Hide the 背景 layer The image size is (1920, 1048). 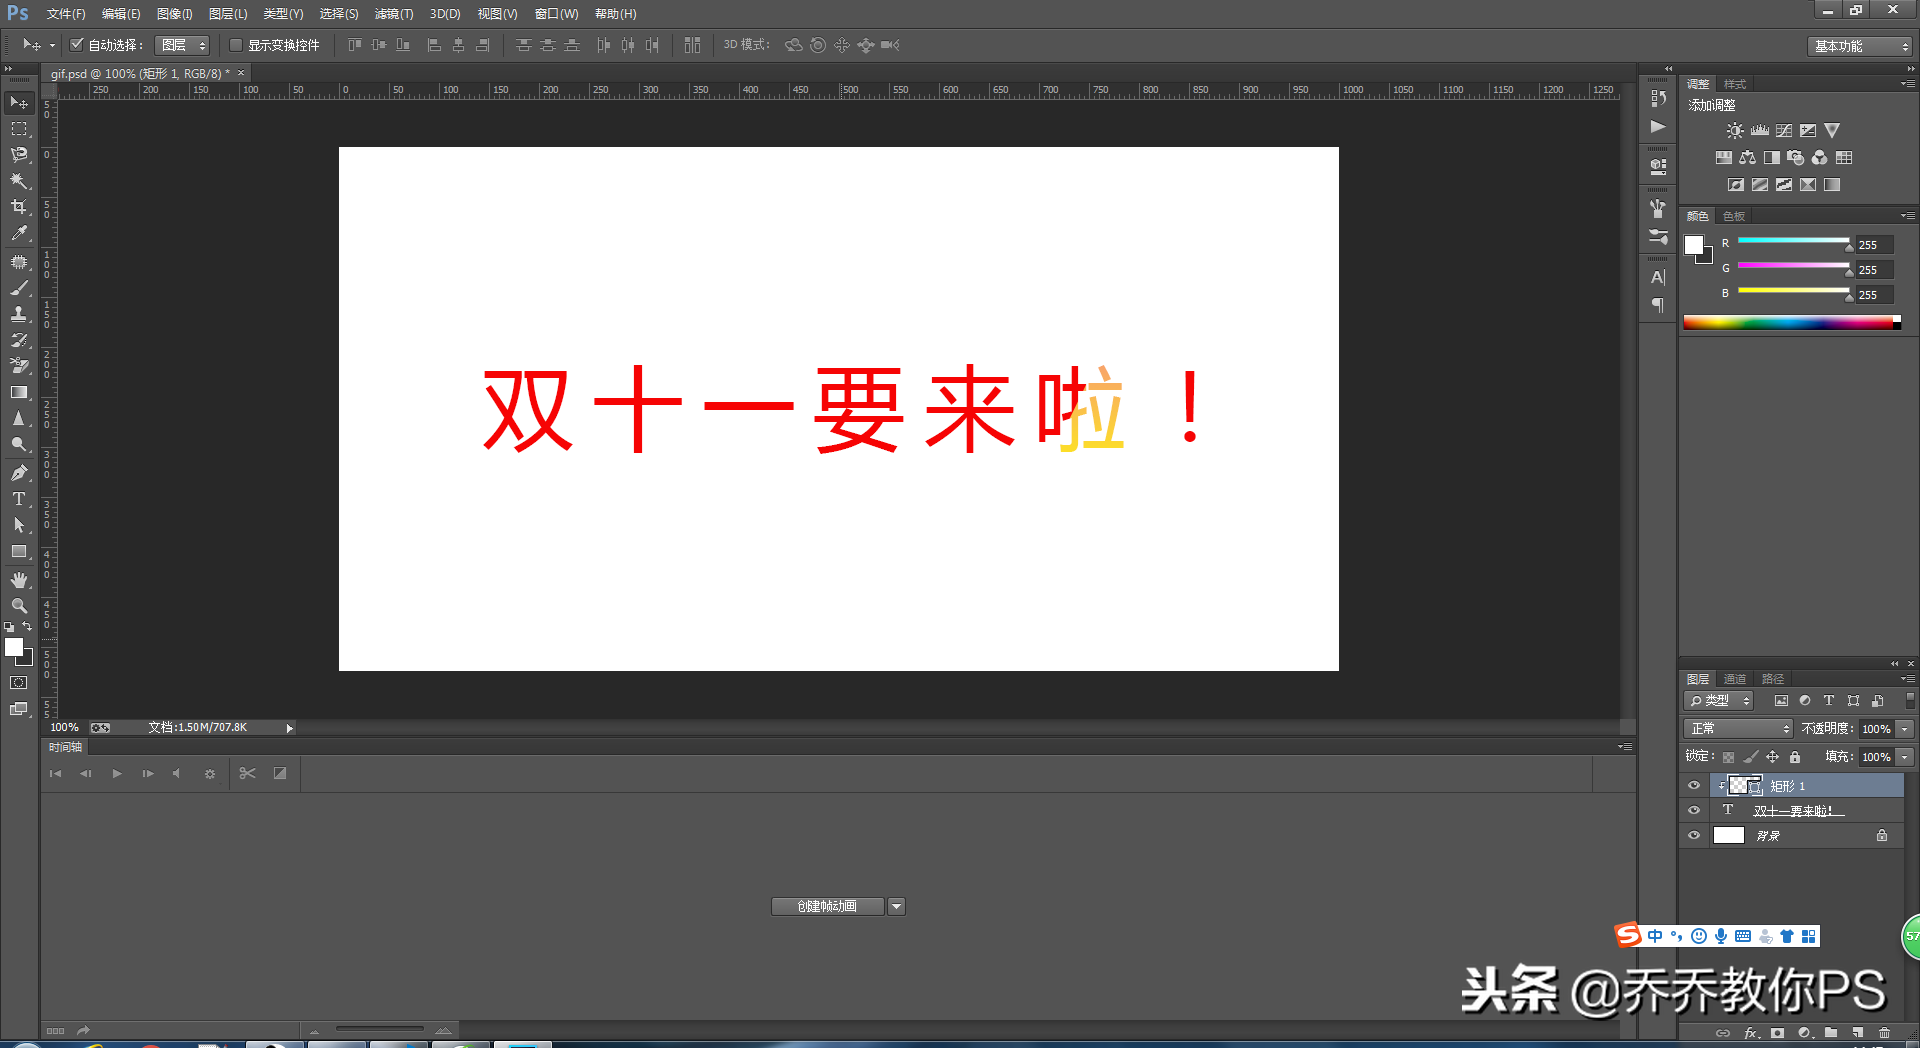pyautogui.click(x=1694, y=836)
